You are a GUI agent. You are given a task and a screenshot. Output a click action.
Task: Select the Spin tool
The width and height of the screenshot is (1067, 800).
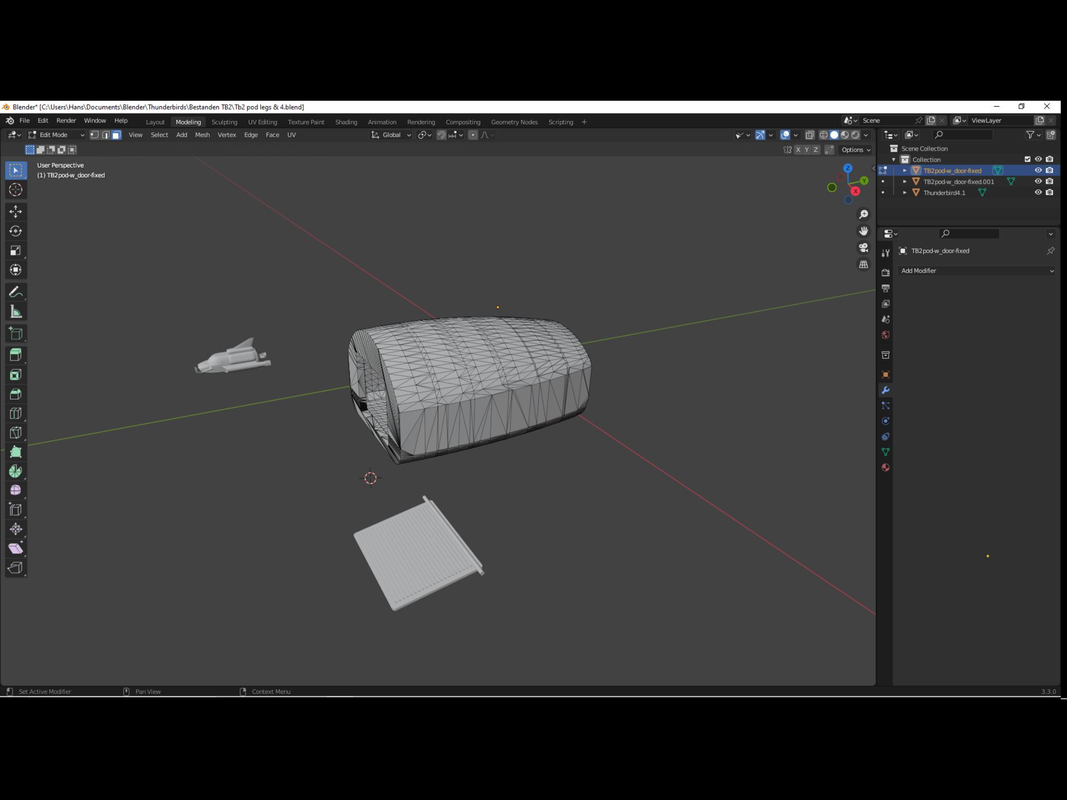pyautogui.click(x=16, y=471)
